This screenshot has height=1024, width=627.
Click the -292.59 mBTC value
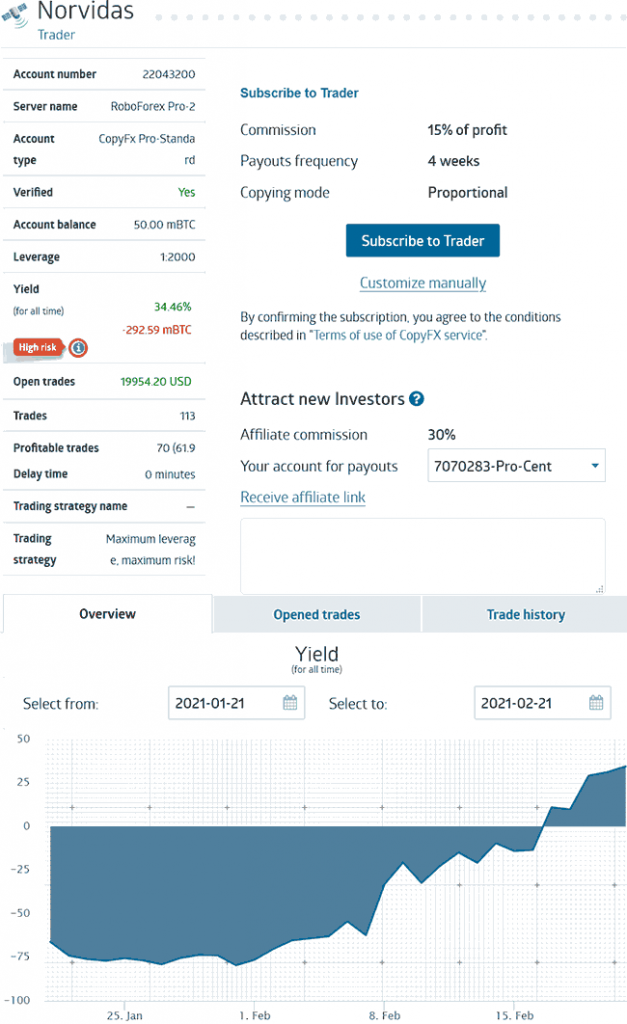[157, 330]
